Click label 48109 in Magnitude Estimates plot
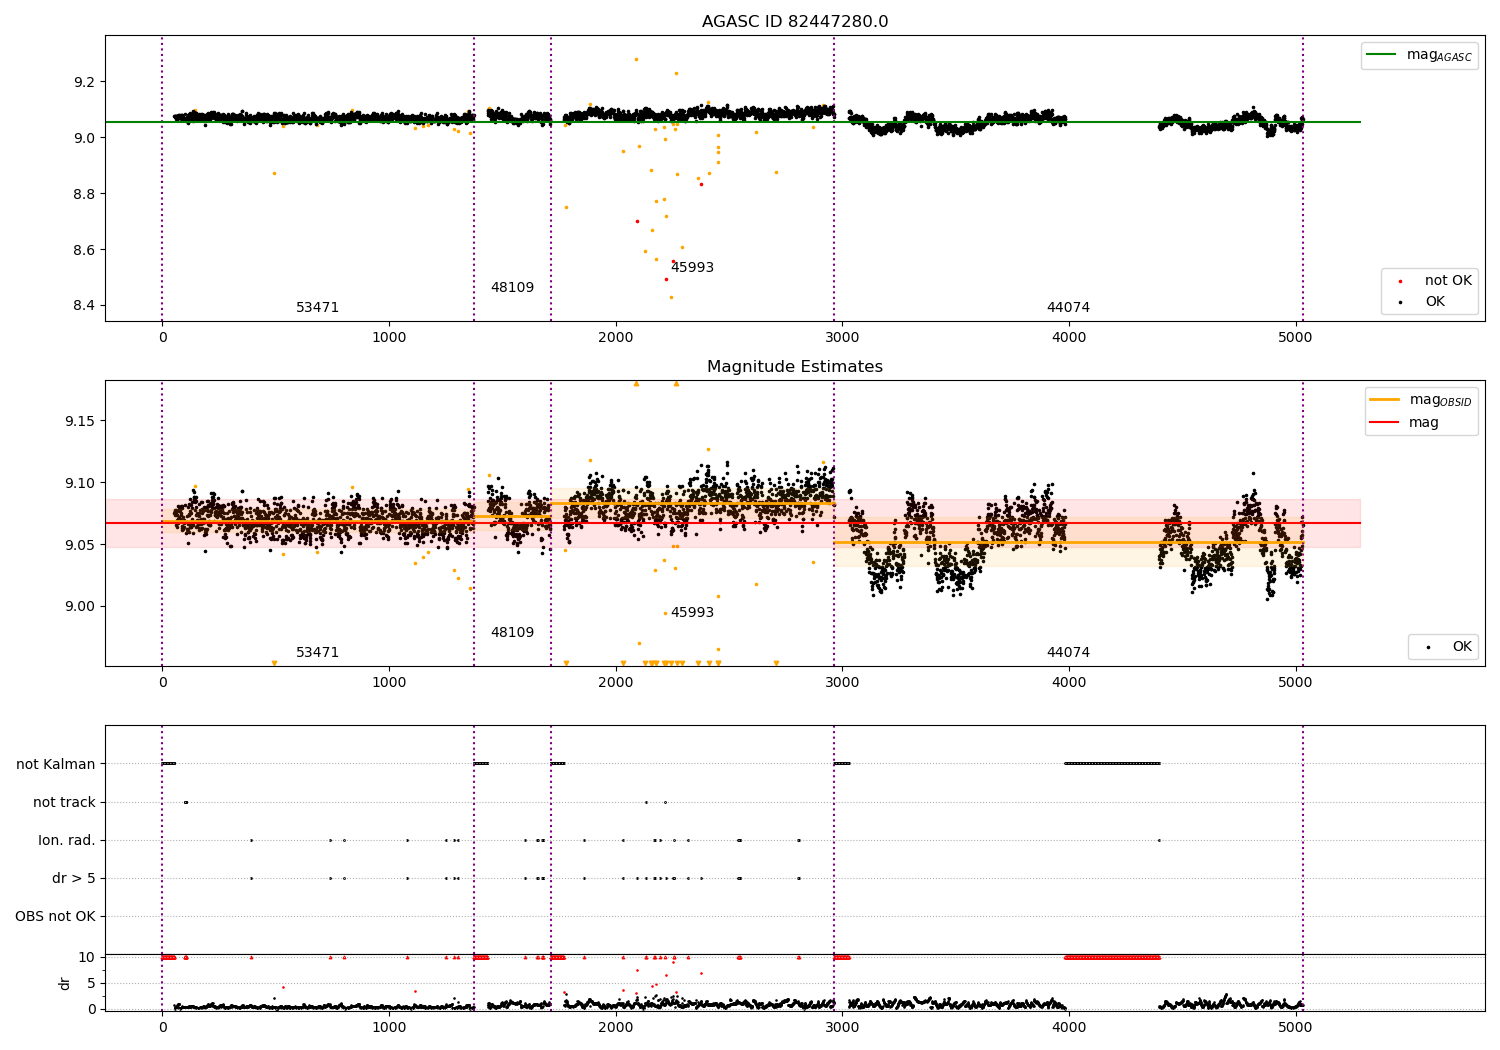The height and width of the screenshot is (1050, 1500). [512, 633]
